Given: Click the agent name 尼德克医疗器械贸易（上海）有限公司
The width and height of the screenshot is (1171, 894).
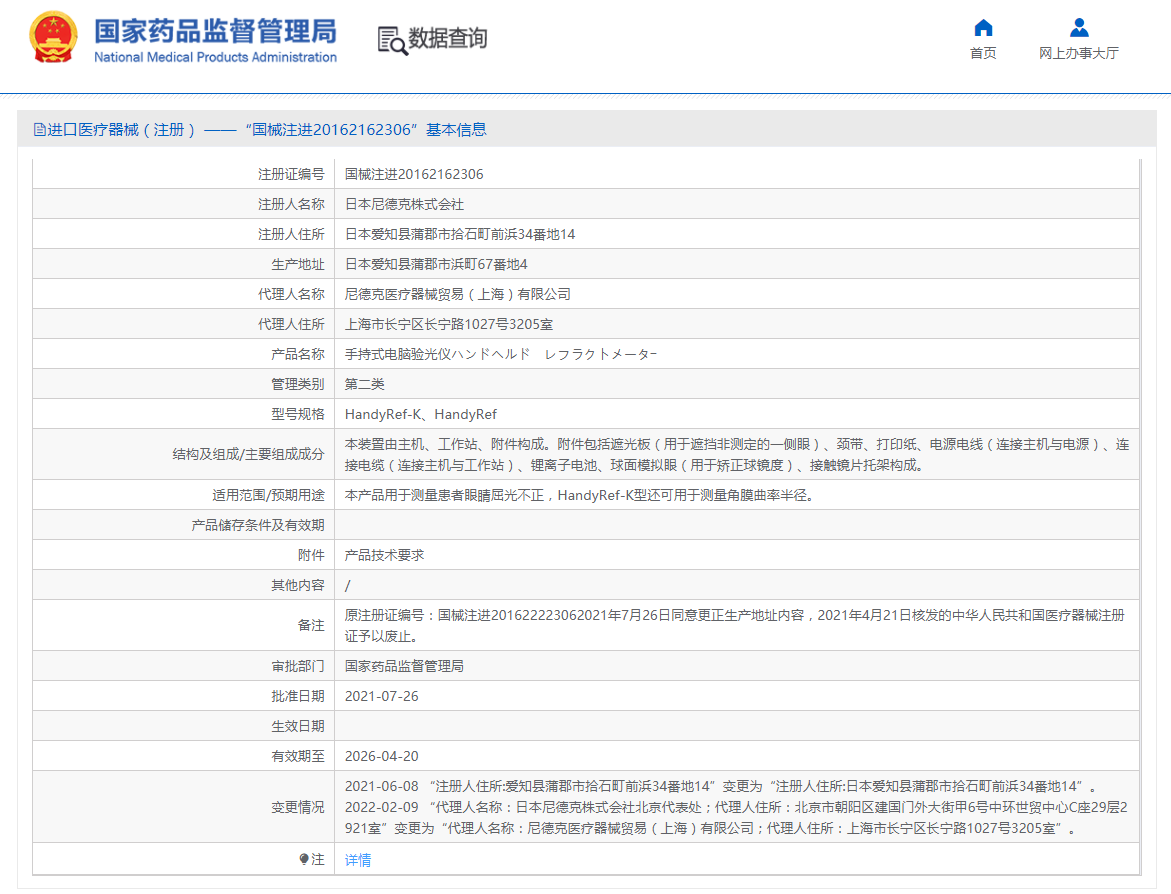Looking at the screenshot, I should (x=457, y=294).
